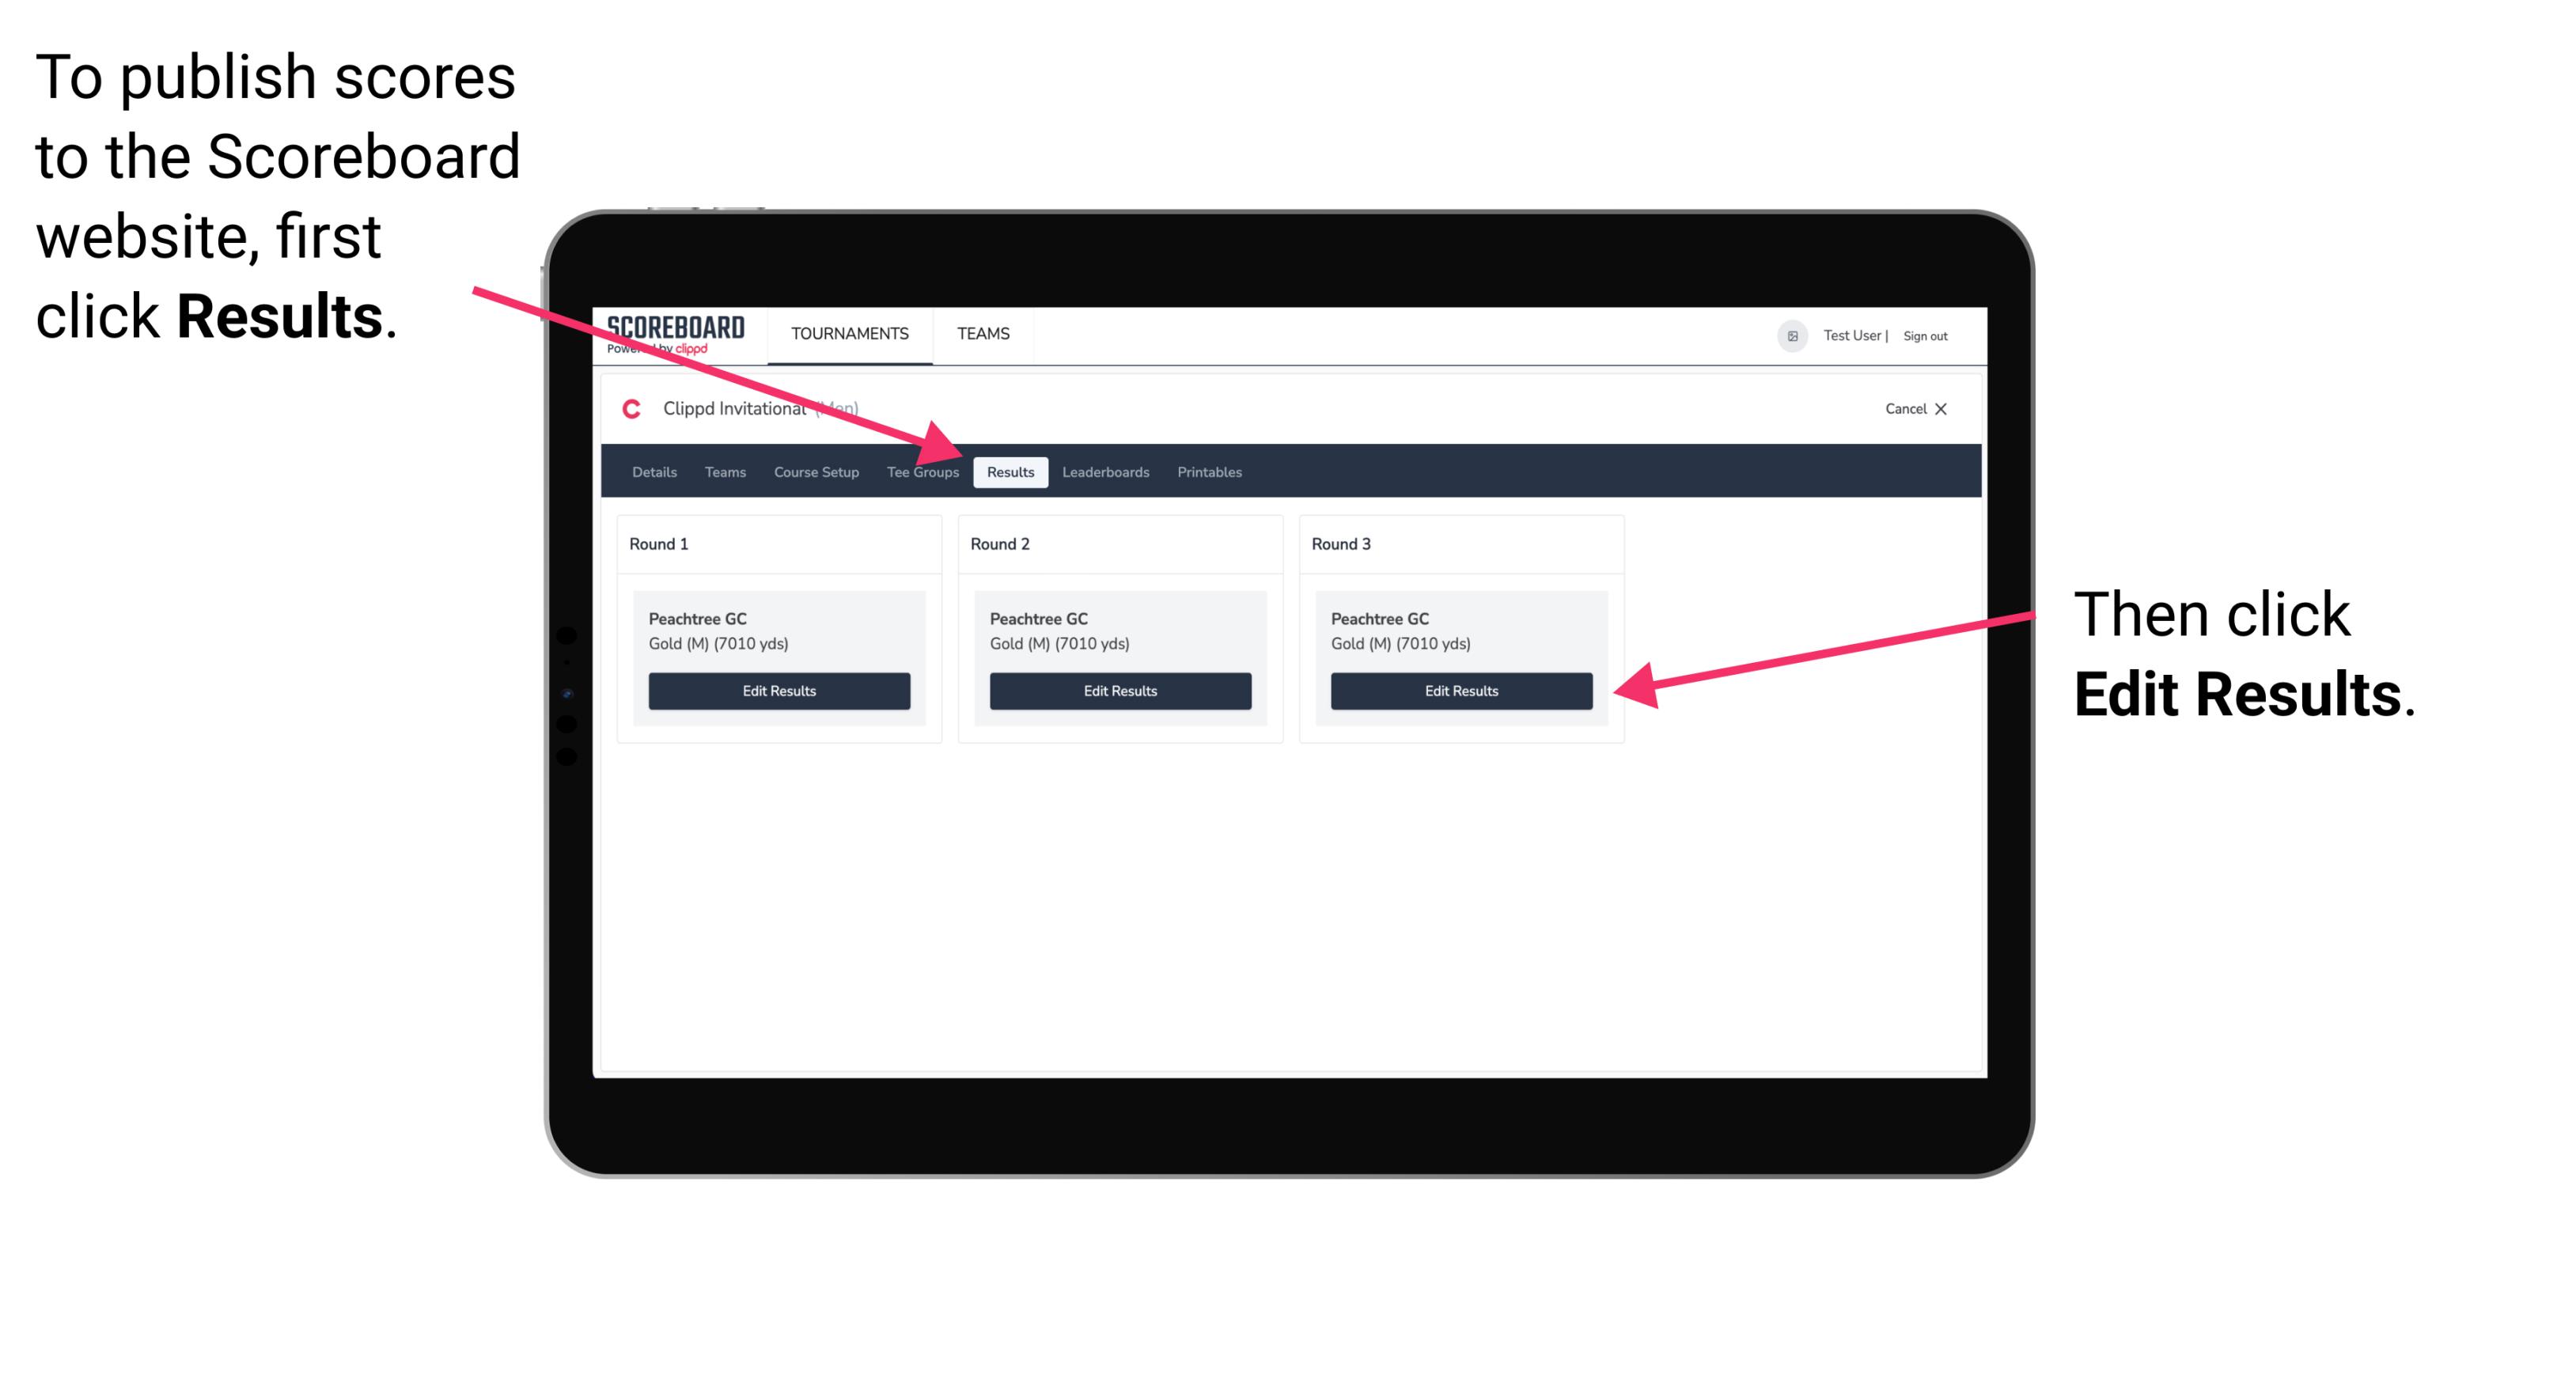The image size is (2576, 1386).
Task: Toggle Test User account options
Action: [x=1793, y=333]
